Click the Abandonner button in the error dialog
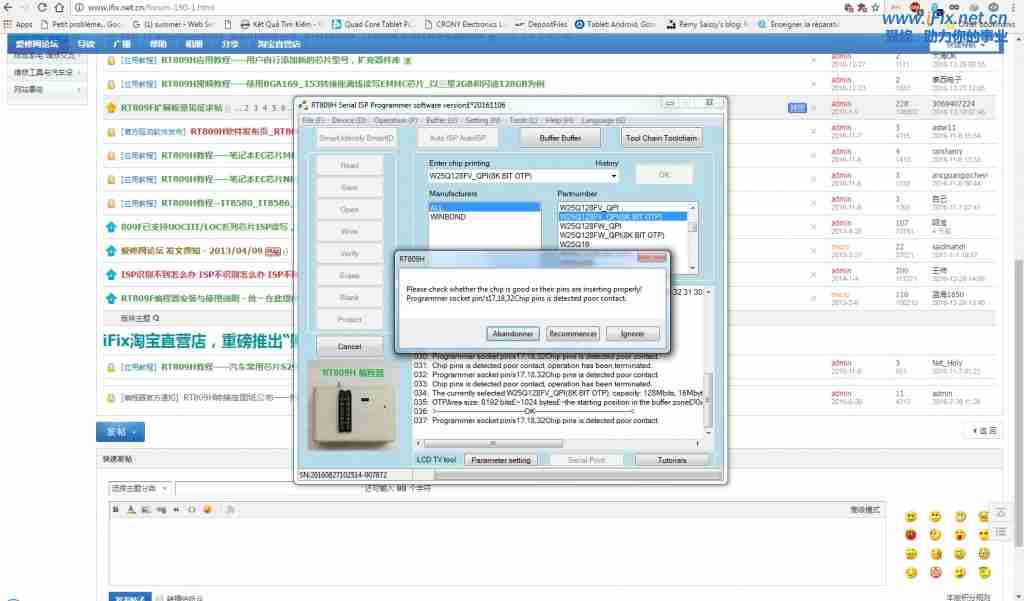The width and height of the screenshot is (1024, 601). [x=512, y=334]
